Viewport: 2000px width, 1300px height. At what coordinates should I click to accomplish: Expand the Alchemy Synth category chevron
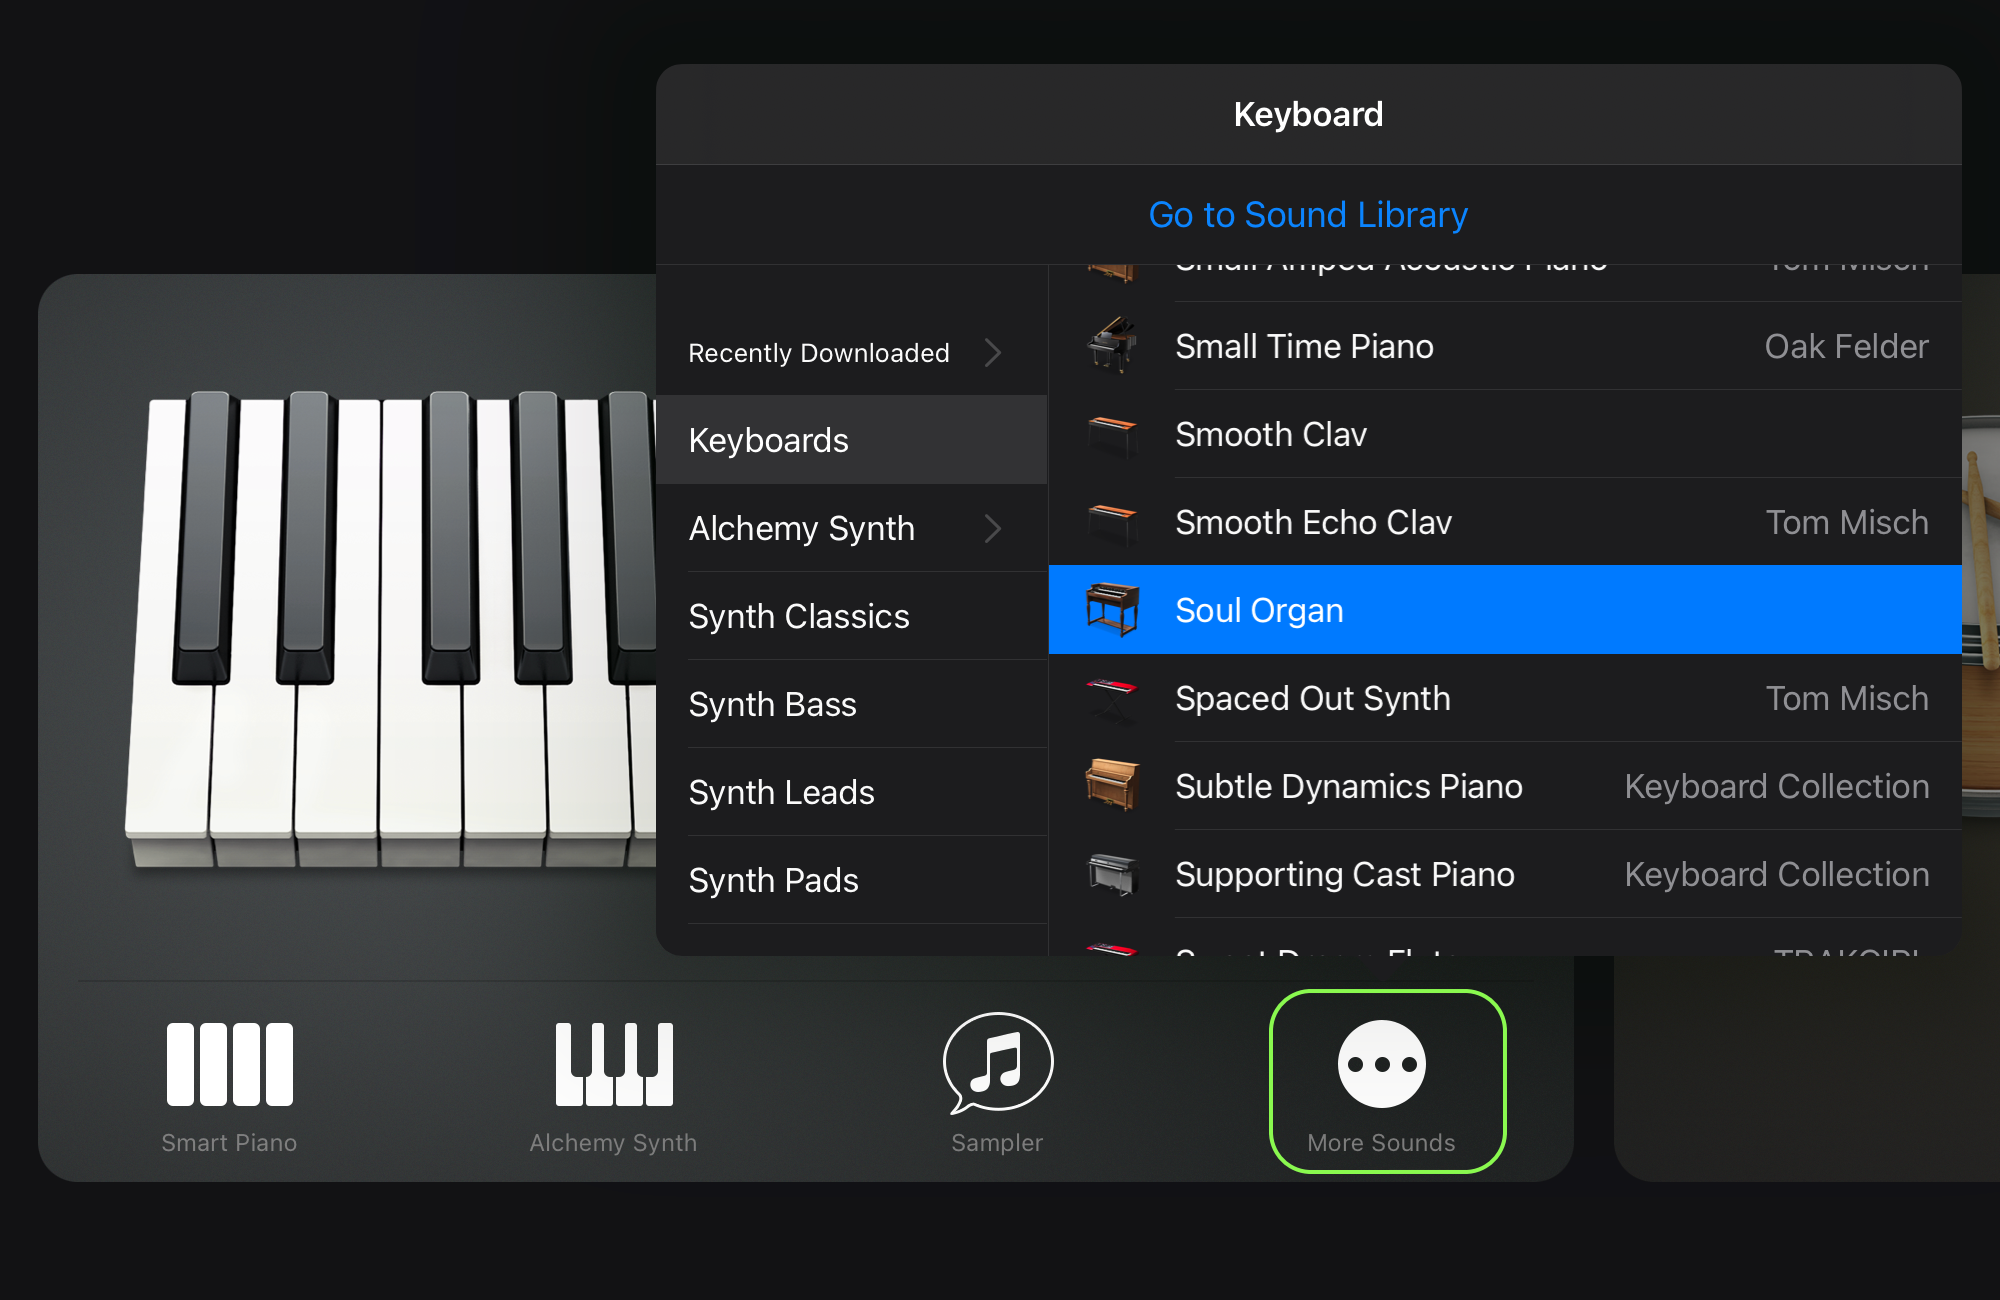tap(992, 528)
